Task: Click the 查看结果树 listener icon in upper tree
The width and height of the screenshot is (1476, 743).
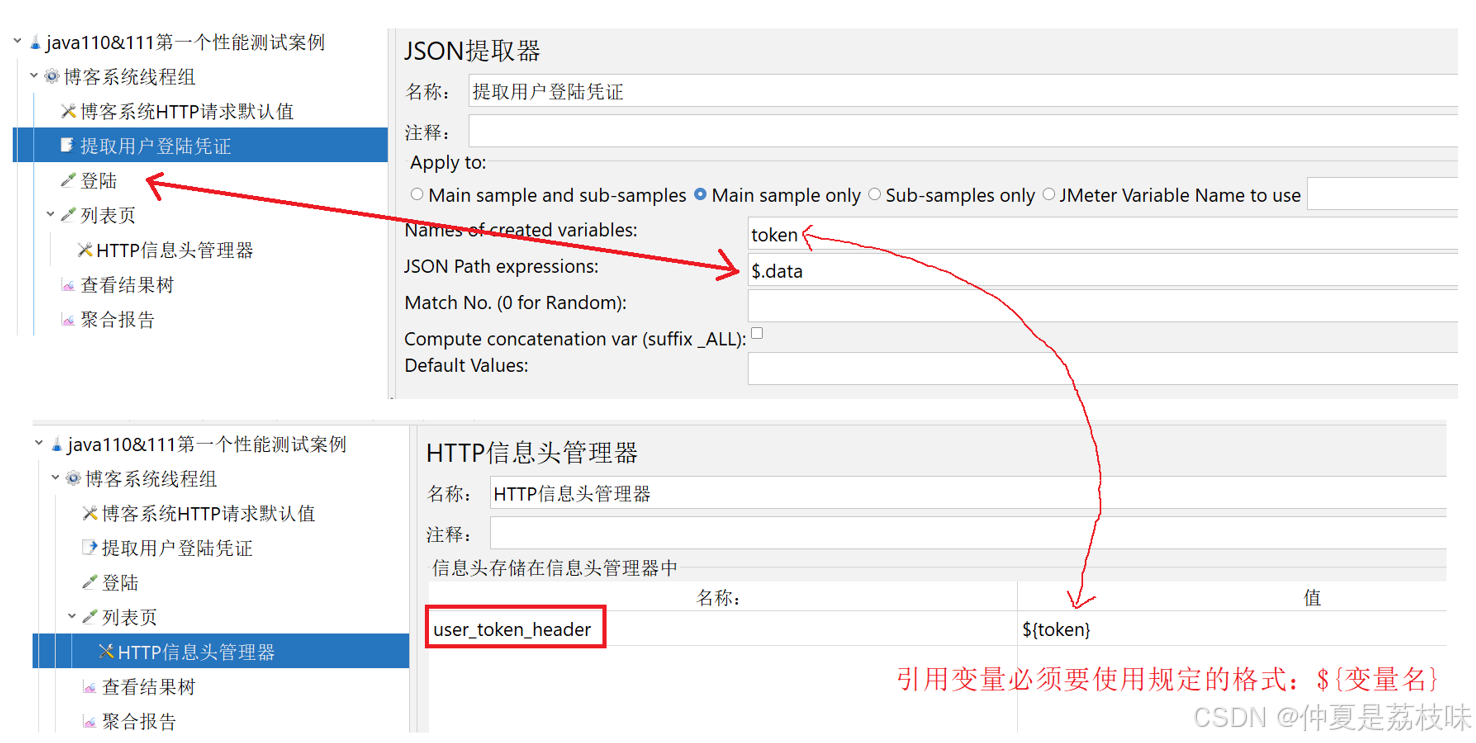Action: coord(68,285)
